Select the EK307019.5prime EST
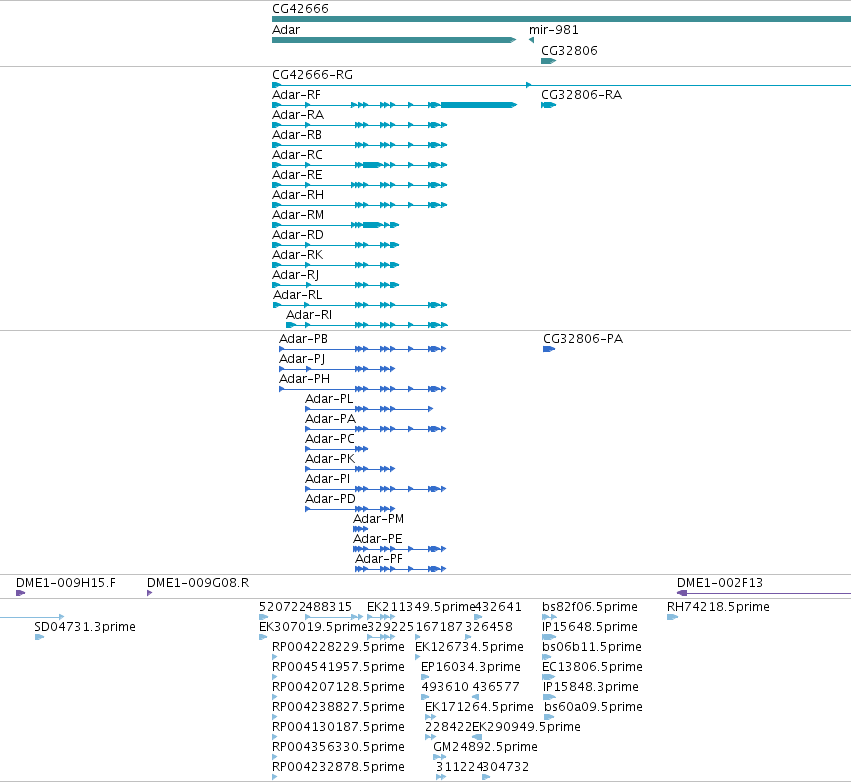851x782 pixels. [x=263, y=637]
